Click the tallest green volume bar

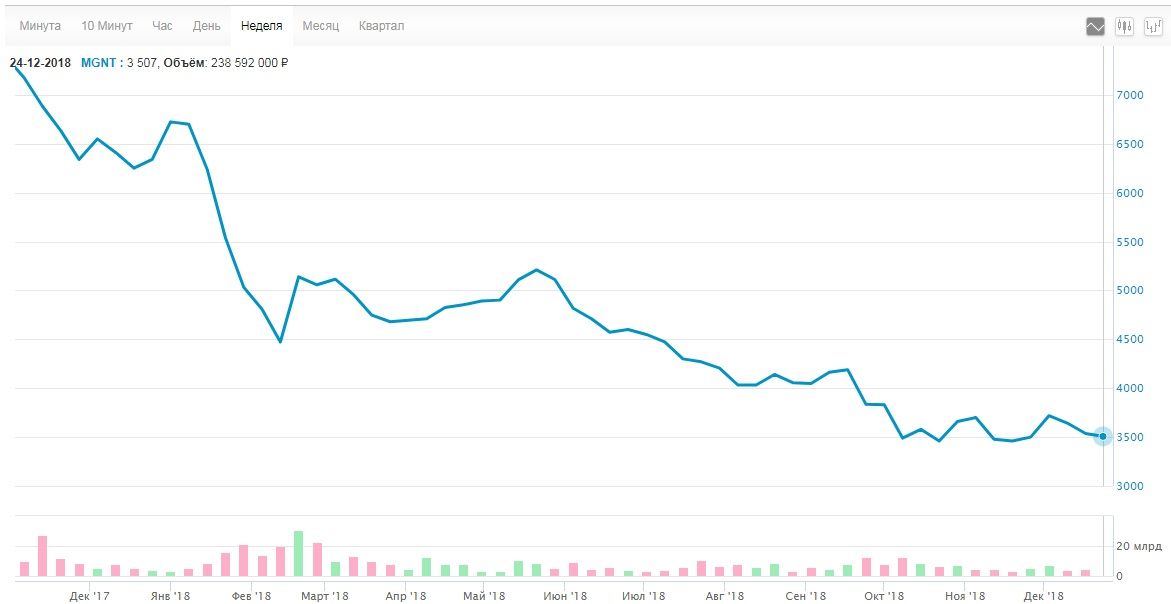coord(298,554)
